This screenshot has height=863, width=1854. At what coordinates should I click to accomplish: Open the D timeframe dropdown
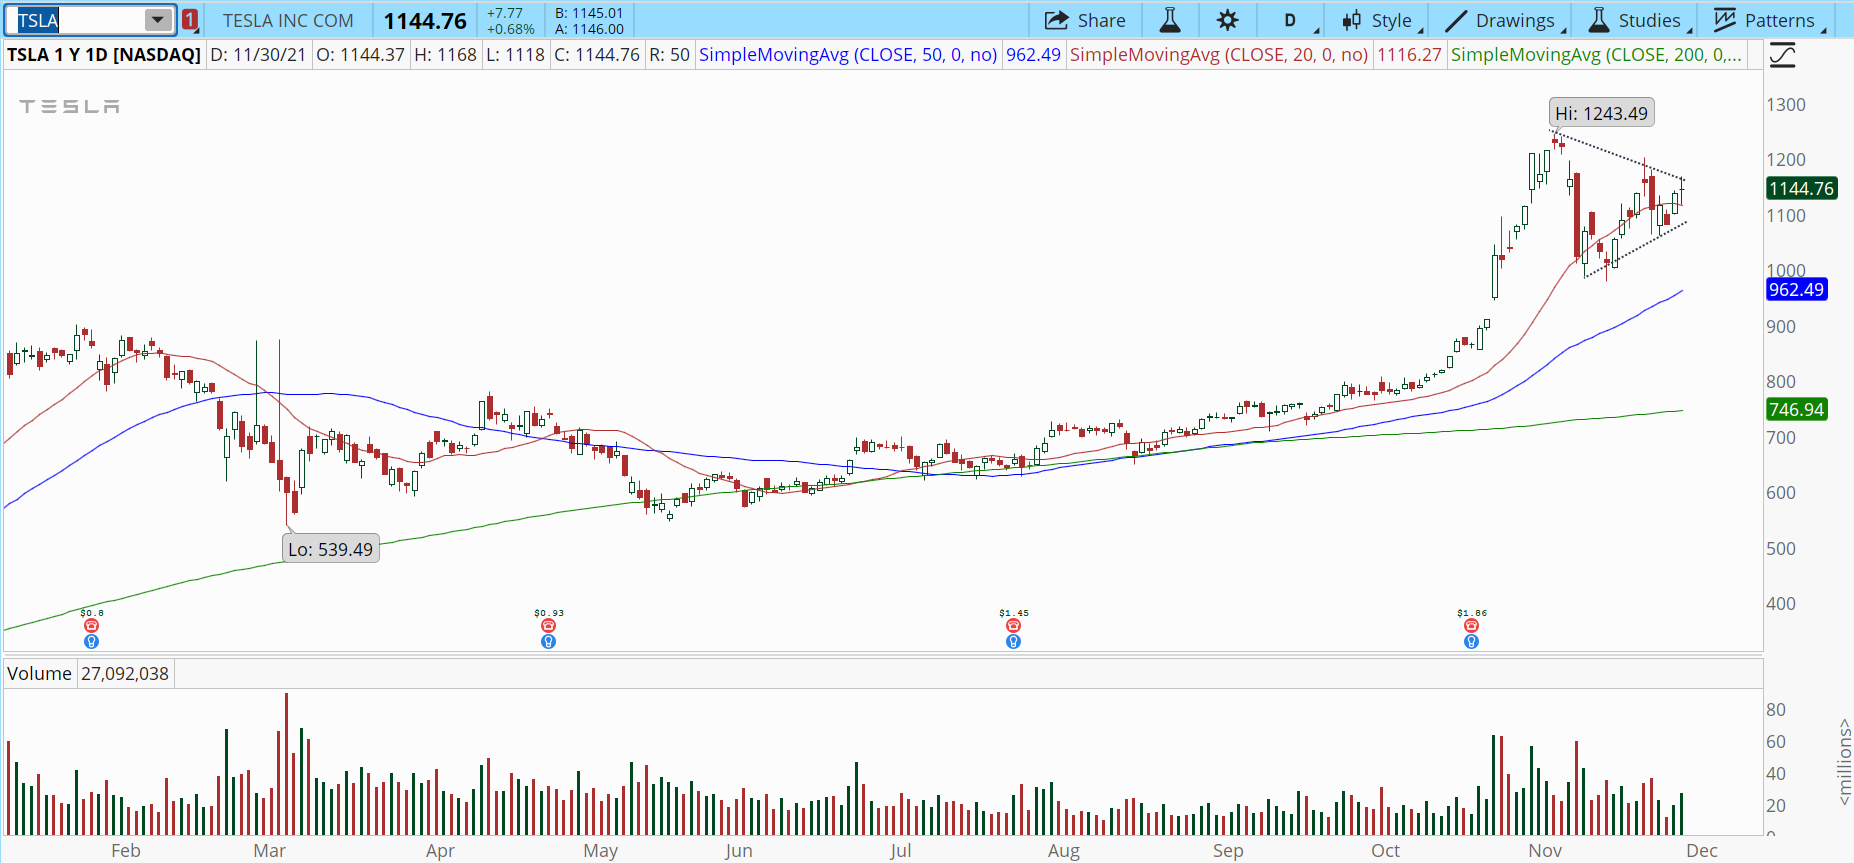(x=1290, y=20)
